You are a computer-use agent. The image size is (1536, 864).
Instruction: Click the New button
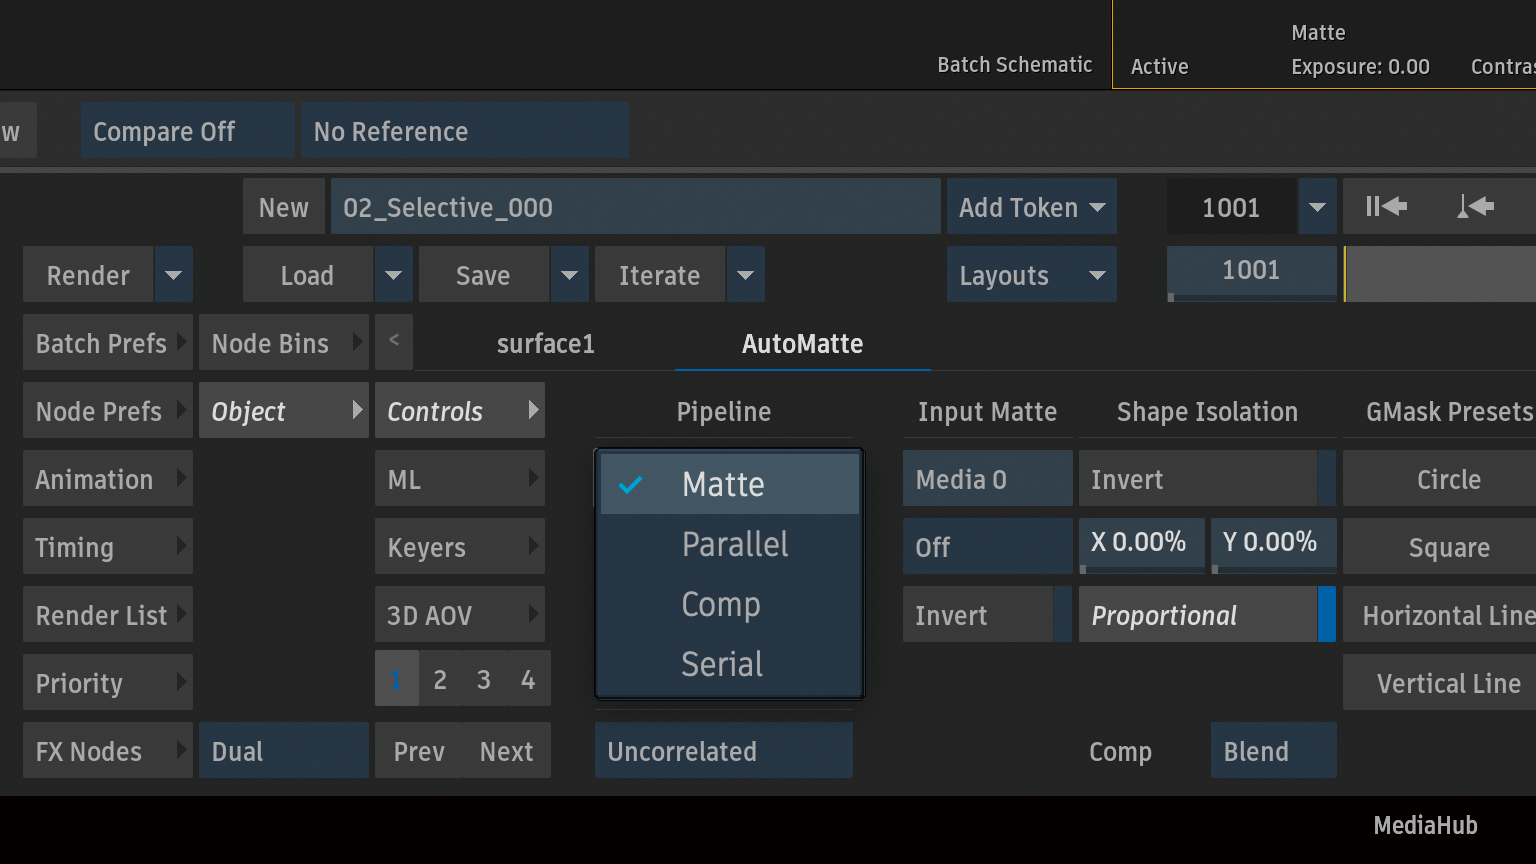pos(283,207)
